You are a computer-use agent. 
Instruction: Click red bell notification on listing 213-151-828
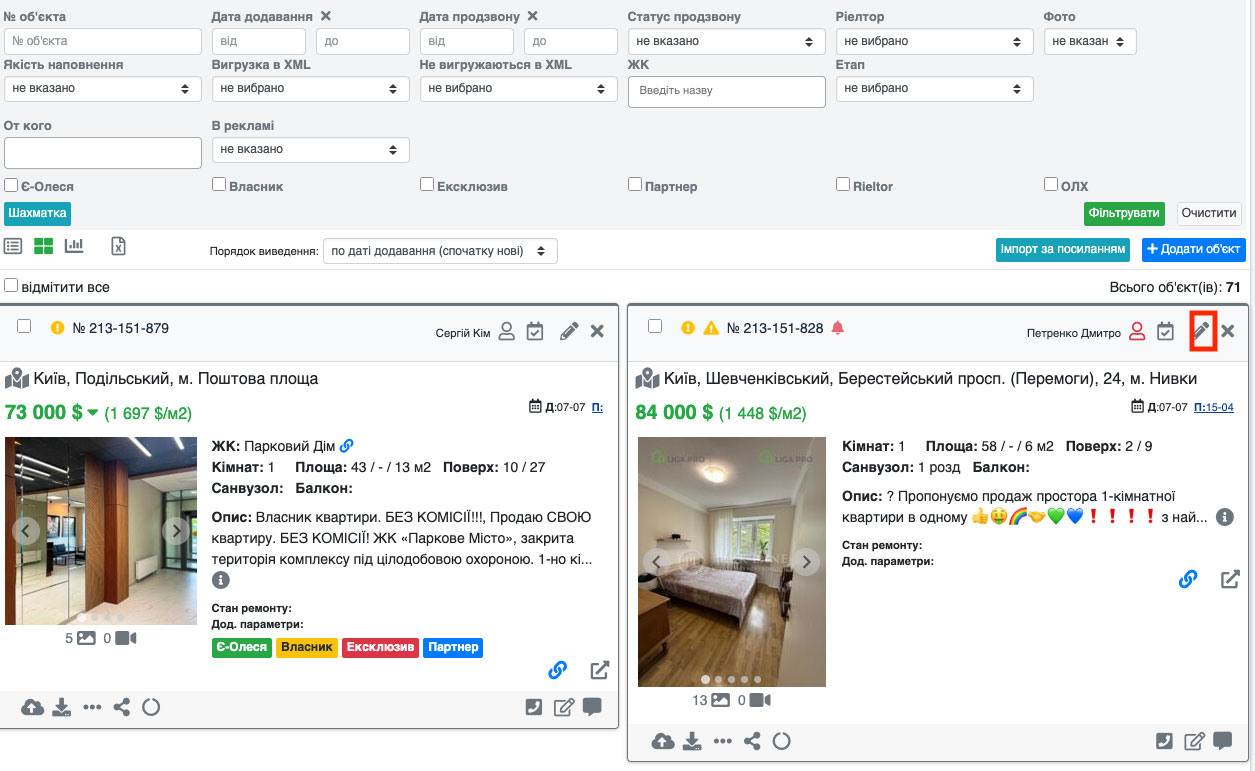click(838, 328)
